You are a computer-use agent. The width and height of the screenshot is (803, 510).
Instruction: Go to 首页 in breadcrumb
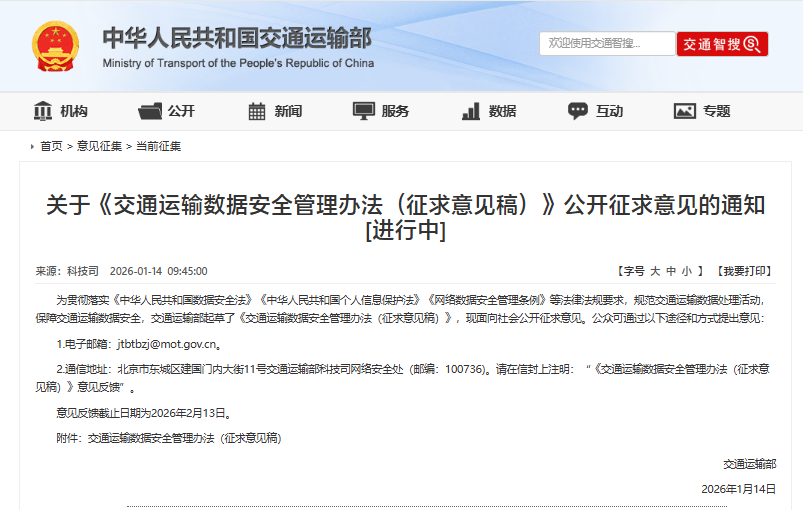pos(51,146)
